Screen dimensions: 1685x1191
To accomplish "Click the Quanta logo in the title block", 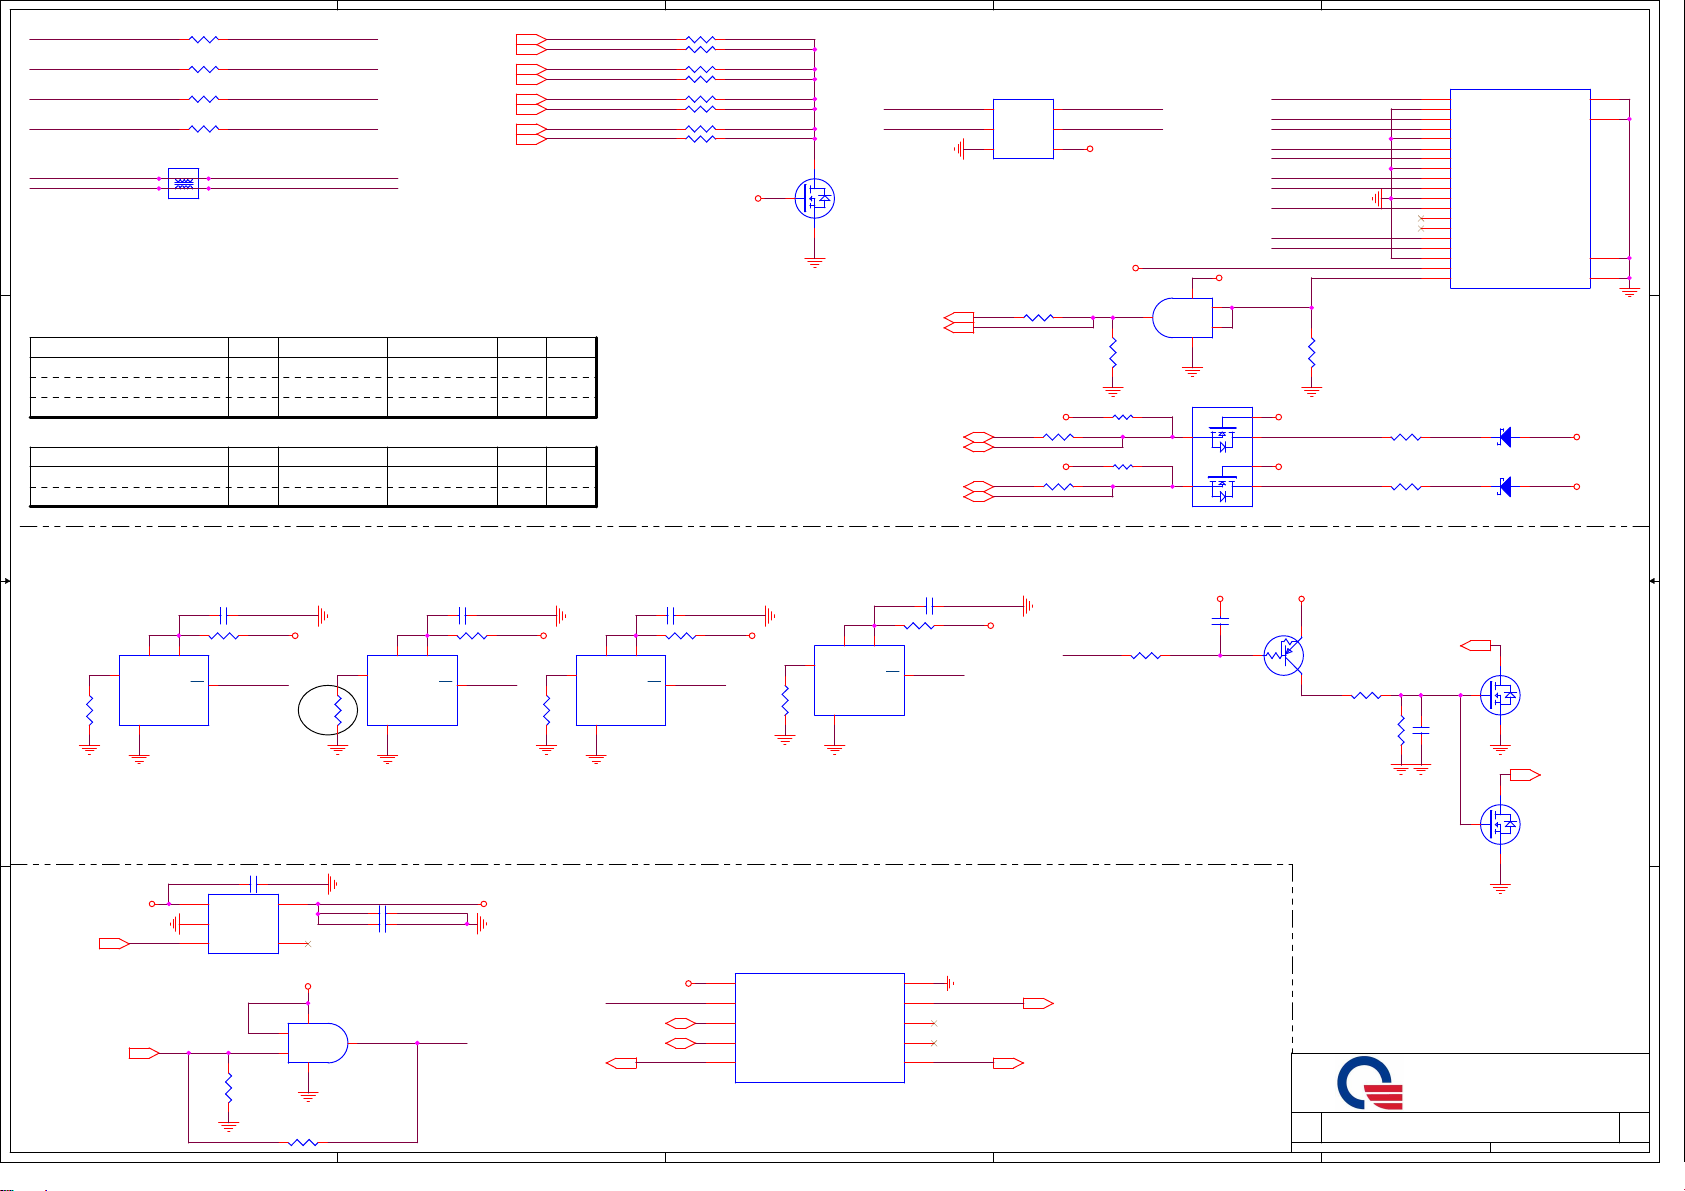I will [1370, 1084].
